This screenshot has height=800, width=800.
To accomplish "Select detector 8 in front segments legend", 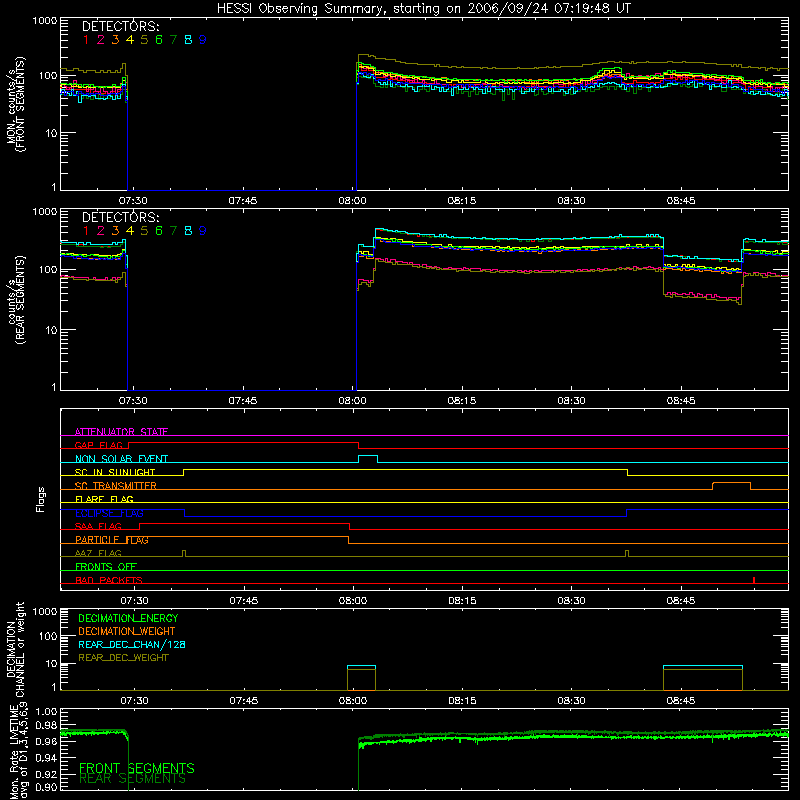I will click(188, 40).
